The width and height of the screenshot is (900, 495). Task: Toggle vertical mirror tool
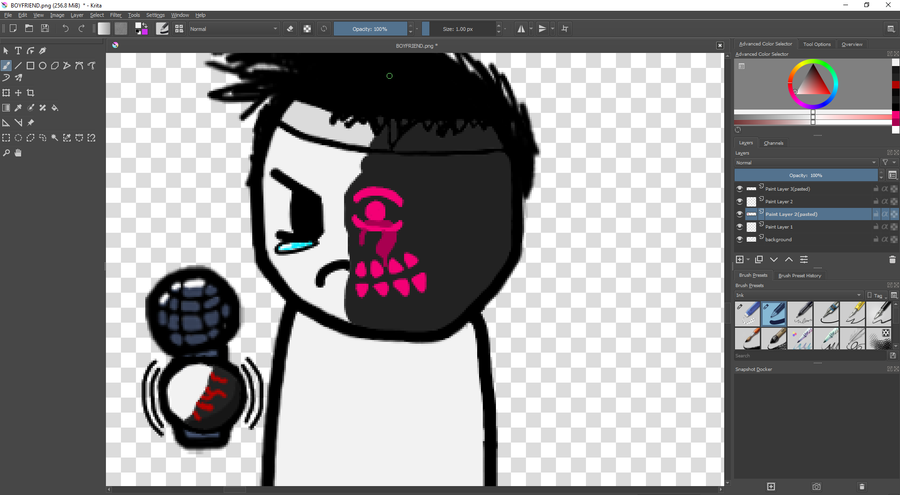tap(542, 28)
